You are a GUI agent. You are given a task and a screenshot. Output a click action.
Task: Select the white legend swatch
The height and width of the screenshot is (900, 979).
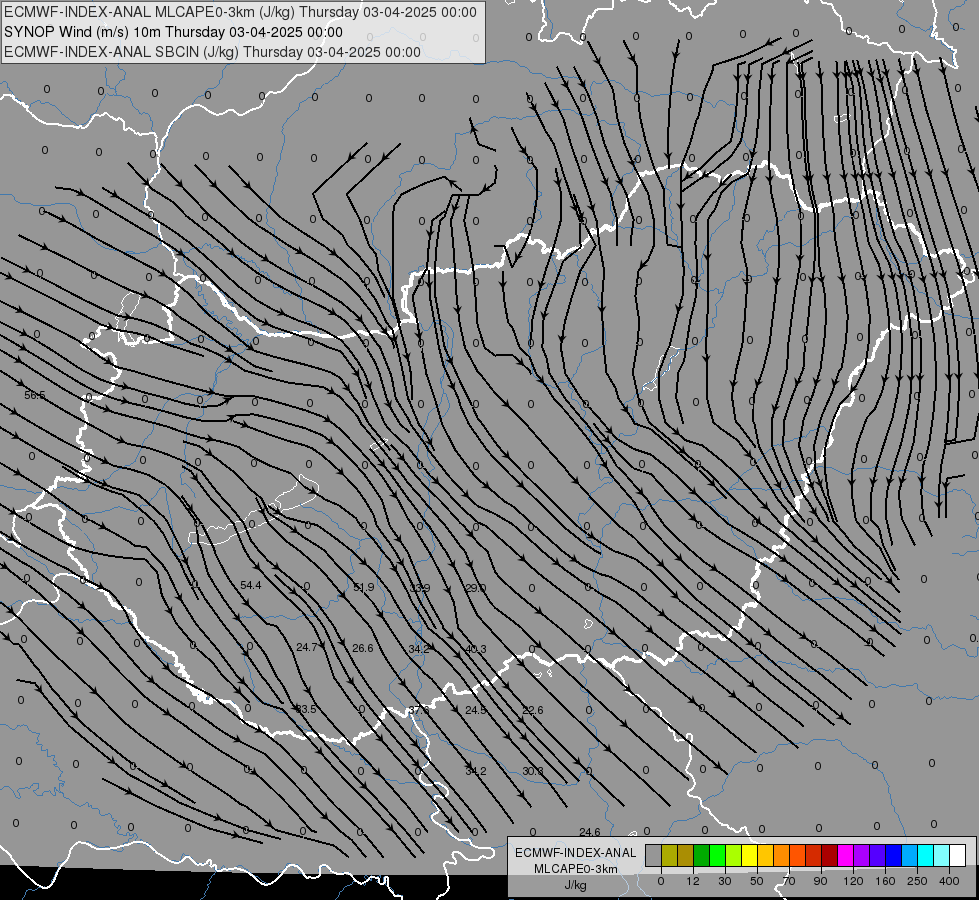click(957, 855)
